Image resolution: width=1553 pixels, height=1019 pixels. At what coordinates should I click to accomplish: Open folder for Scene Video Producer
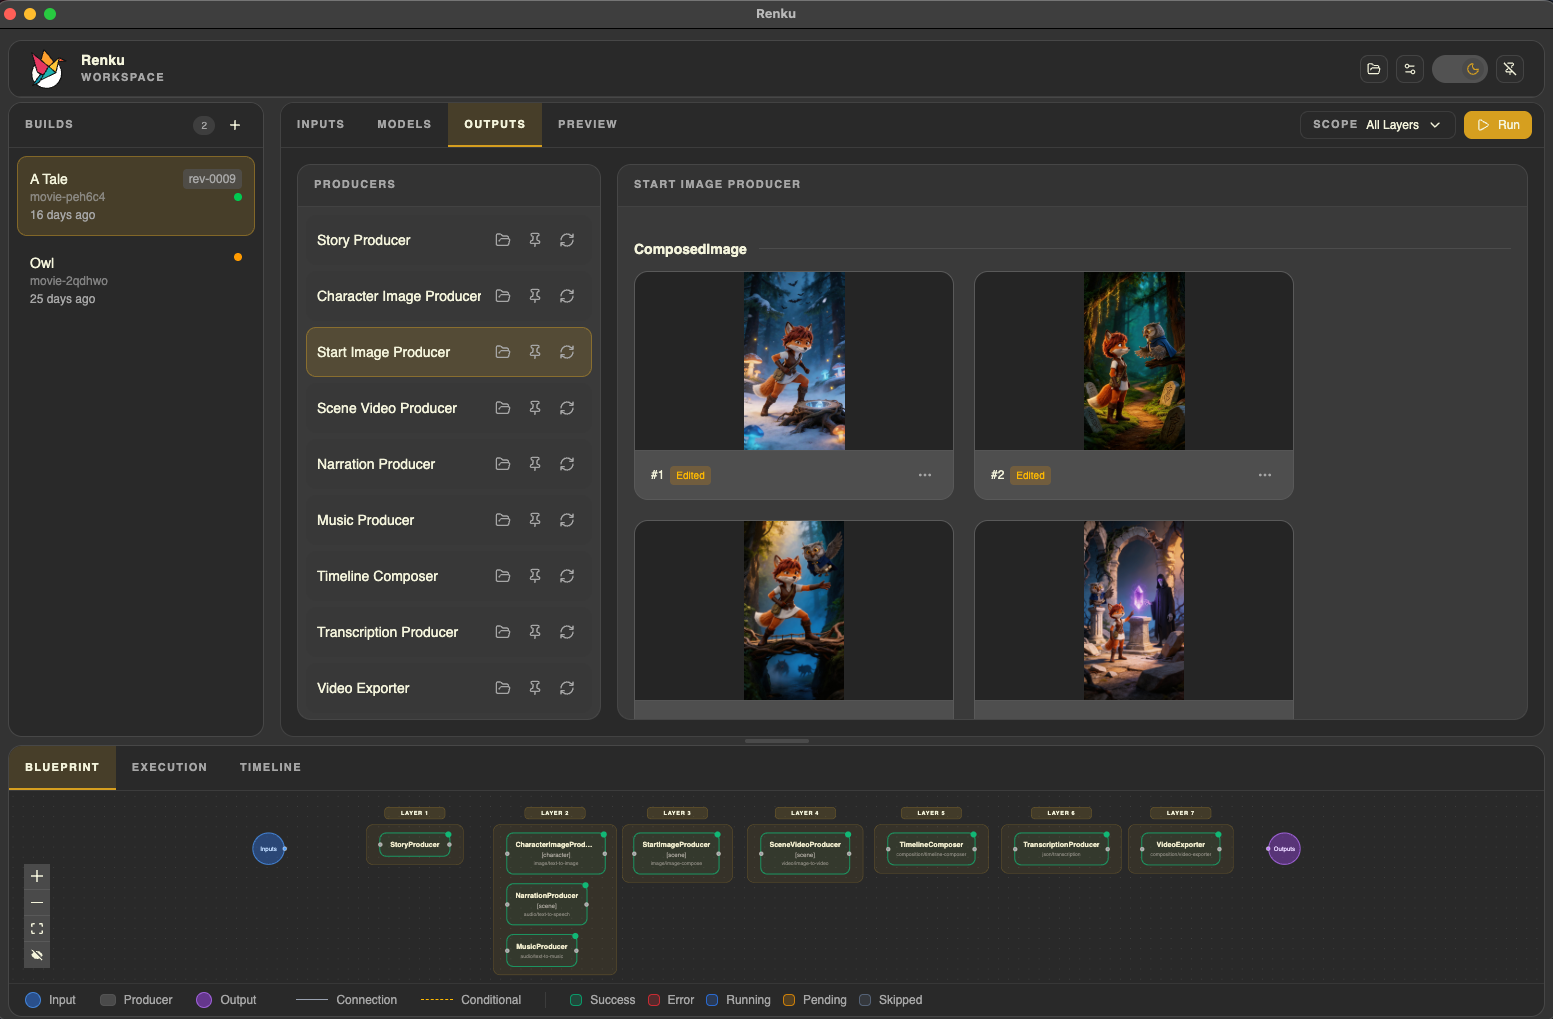[503, 408]
